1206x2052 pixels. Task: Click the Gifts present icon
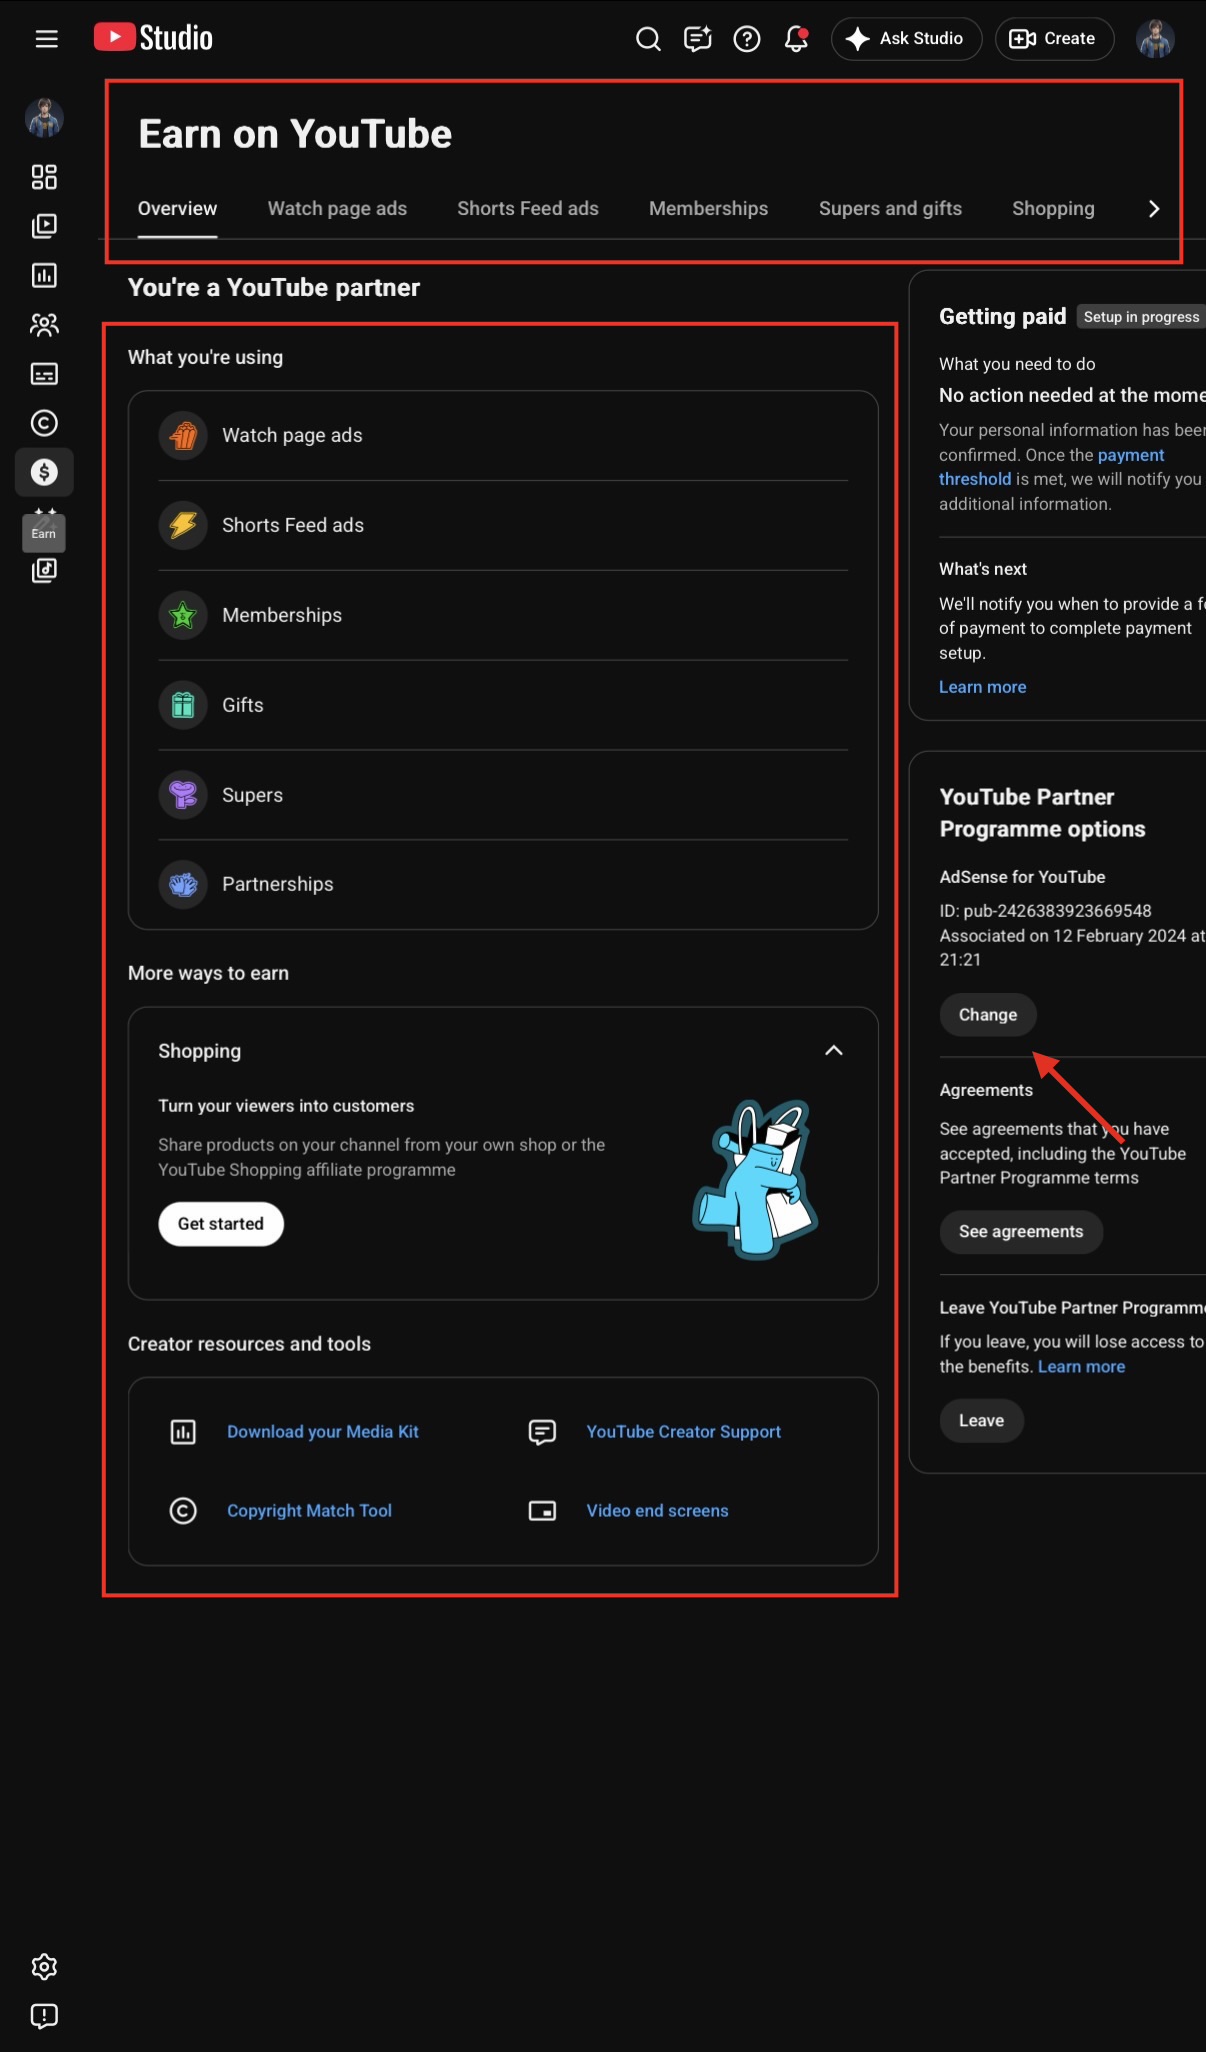coord(183,705)
